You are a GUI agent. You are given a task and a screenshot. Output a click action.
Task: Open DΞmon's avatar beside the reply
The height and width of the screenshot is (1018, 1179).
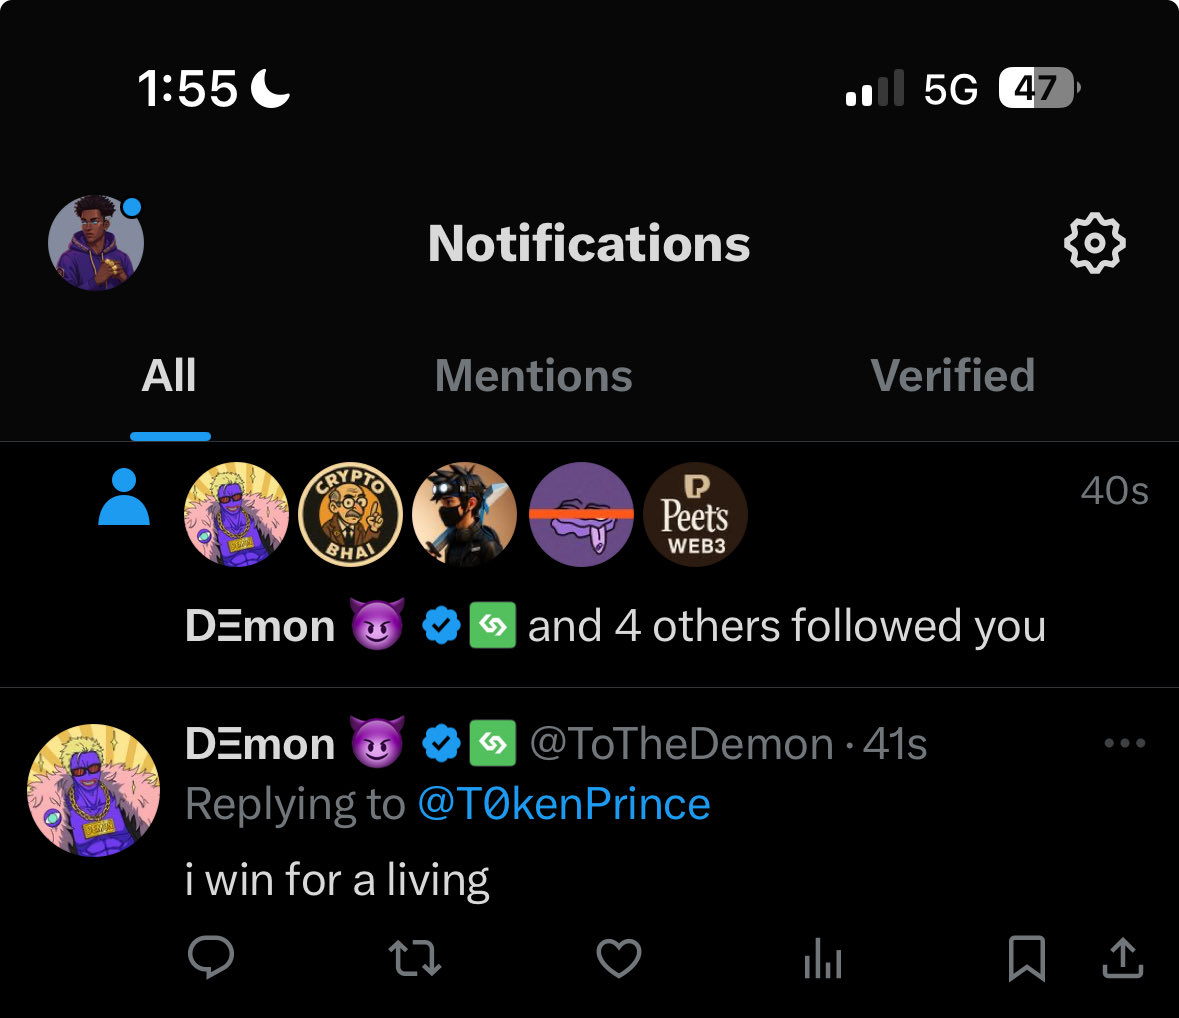click(x=94, y=790)
